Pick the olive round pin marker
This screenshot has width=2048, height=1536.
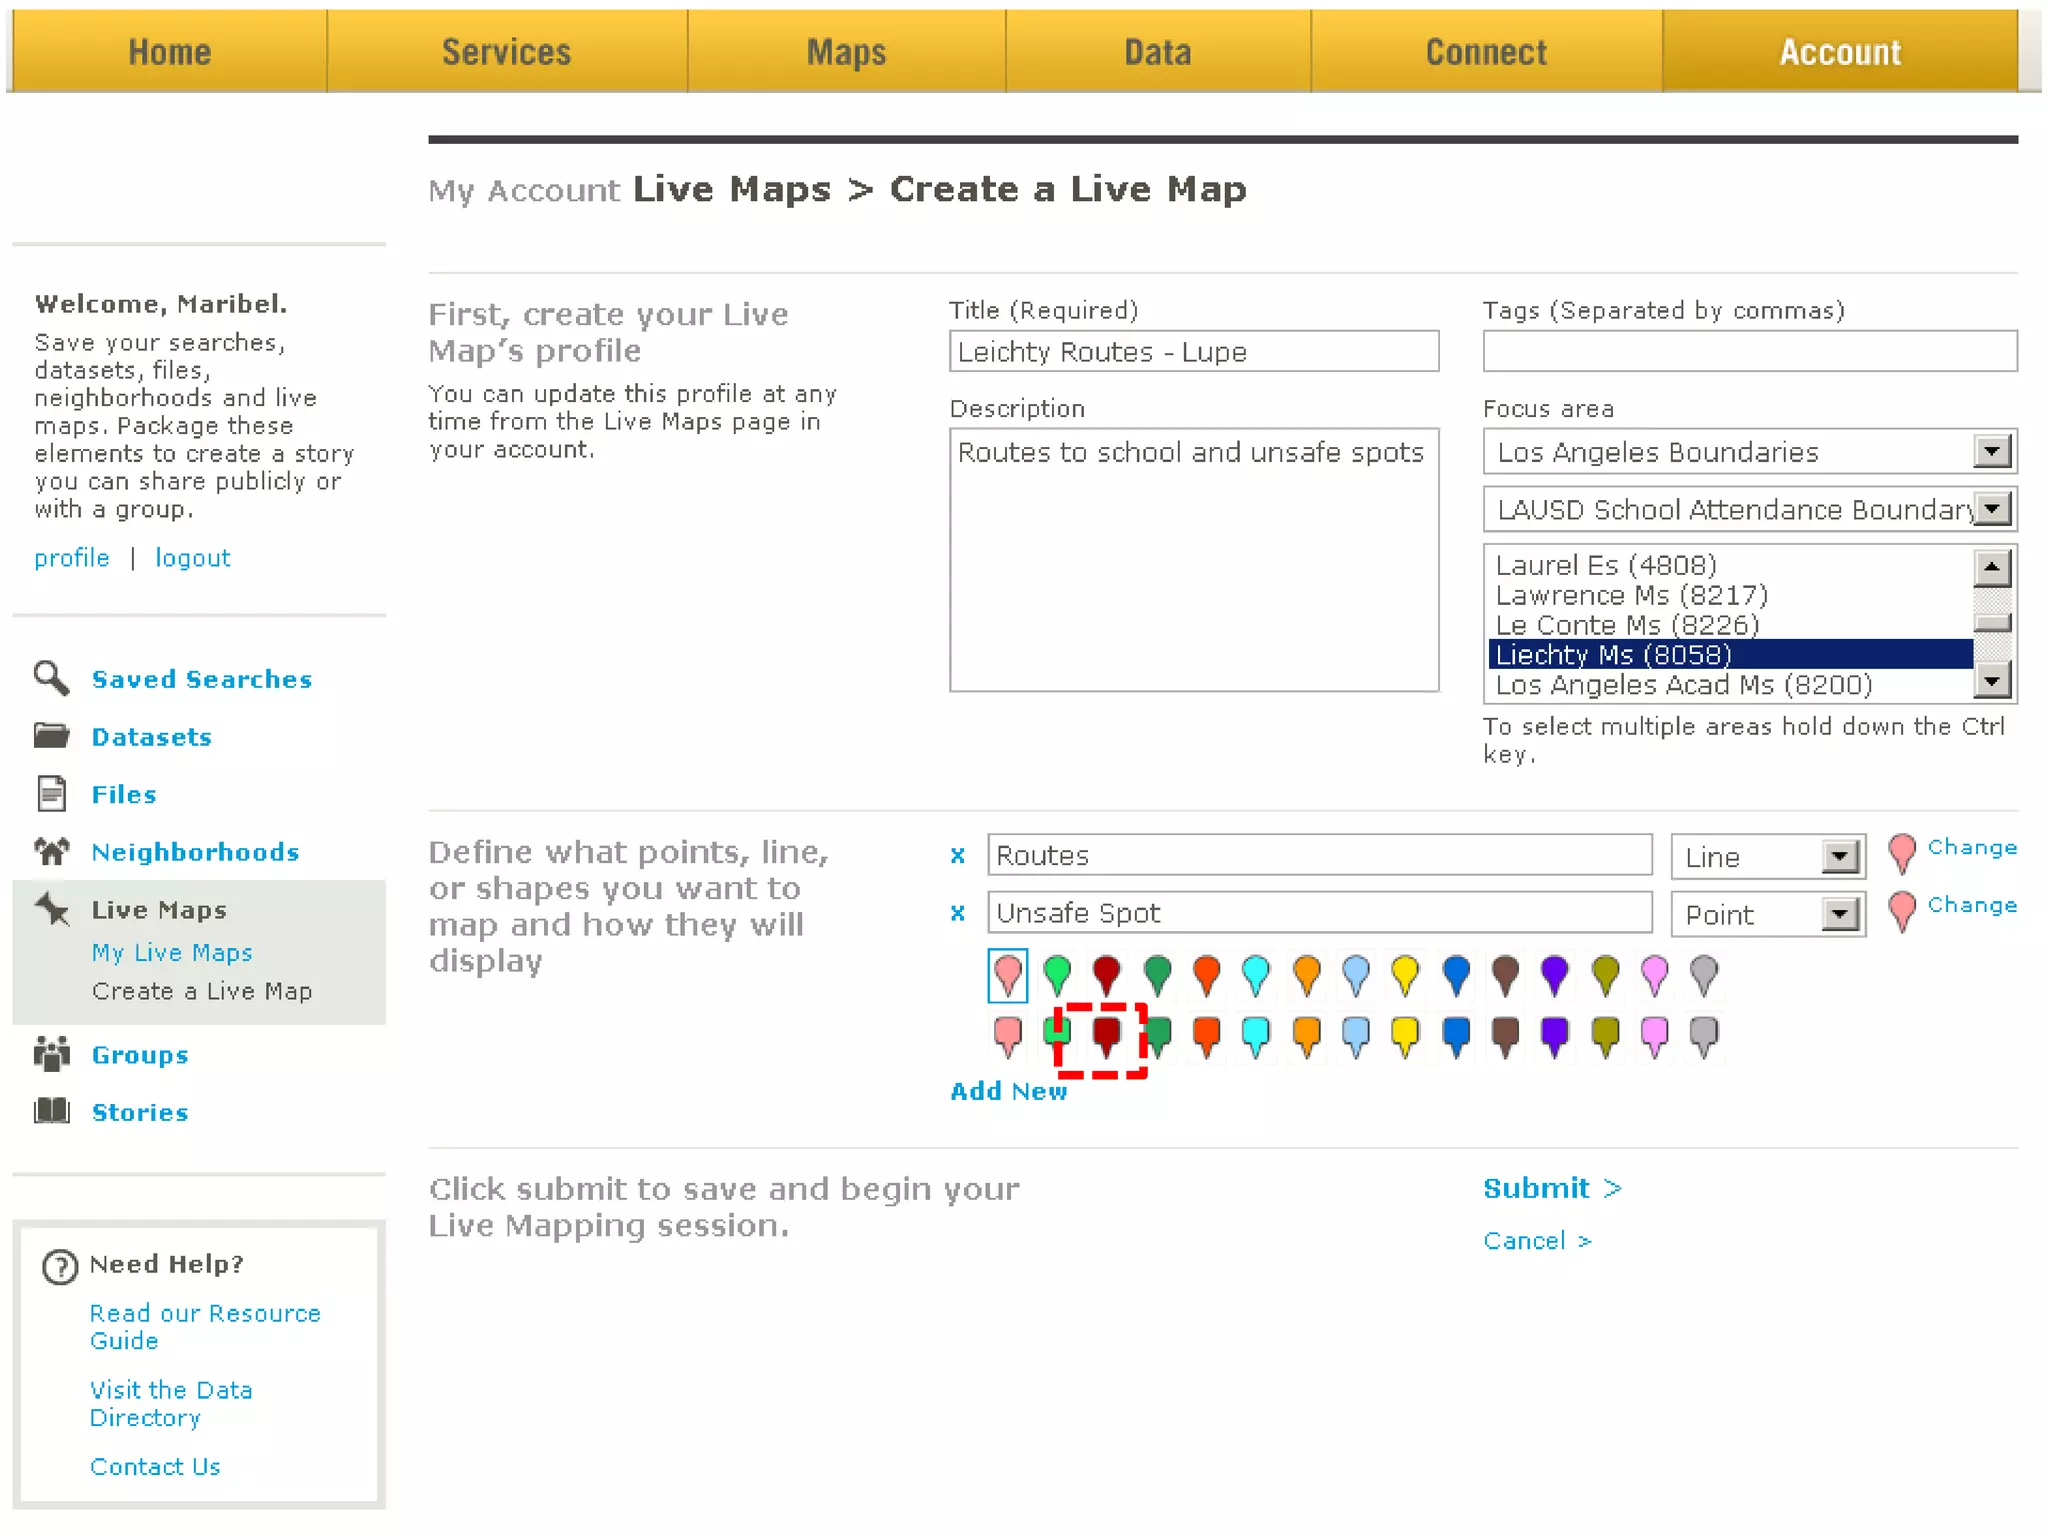[1606, 975]
